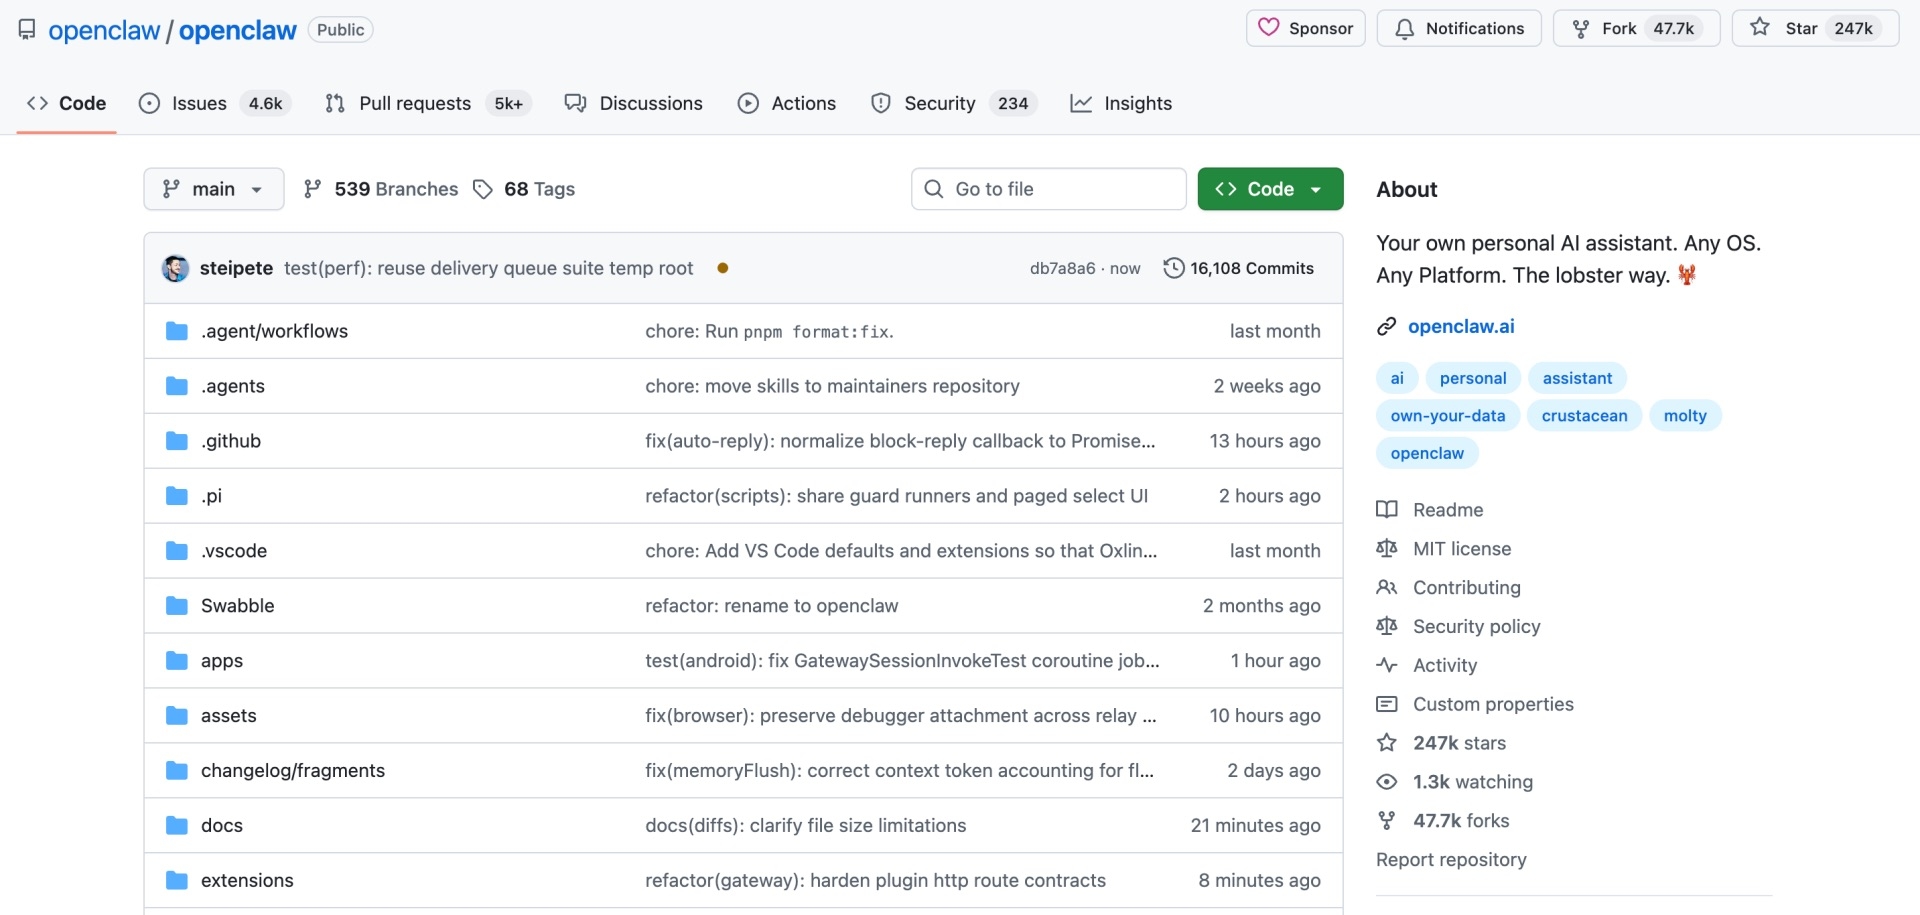This screenshot has width=1920, height=915.
Task: Click the Go to file search icon
Action: (x=933, y=188)
